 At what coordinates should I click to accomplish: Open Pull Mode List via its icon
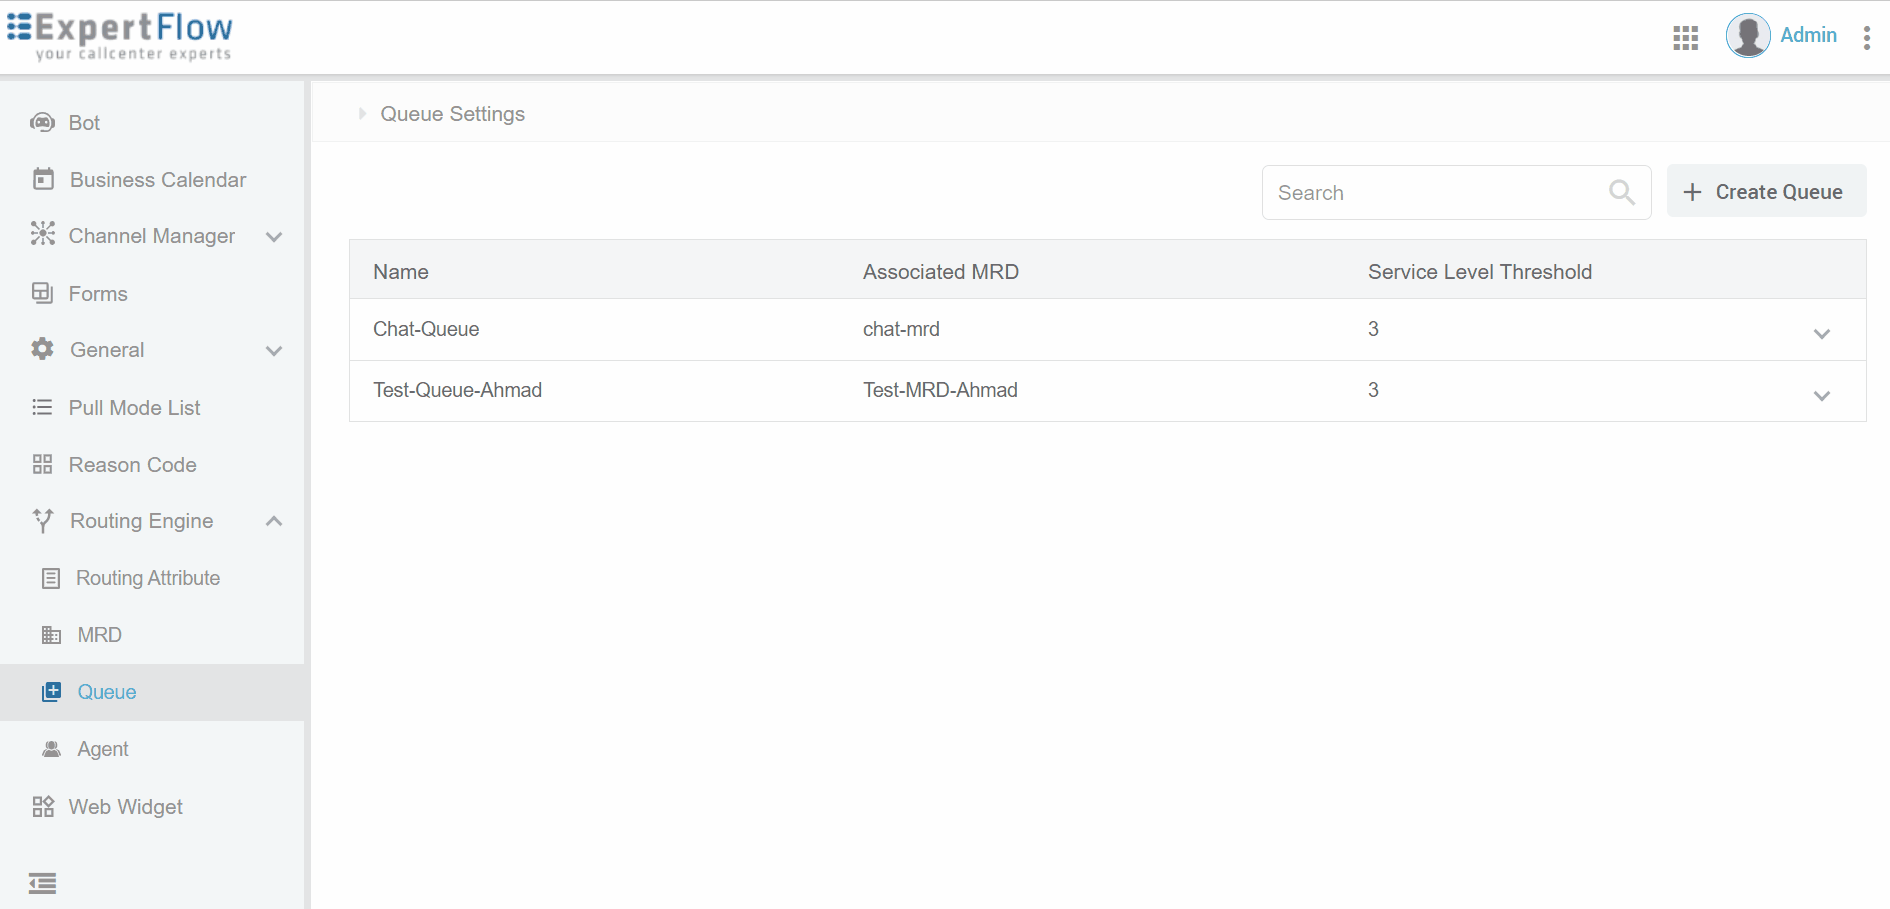pyautogui.click(x=42, y=407)
